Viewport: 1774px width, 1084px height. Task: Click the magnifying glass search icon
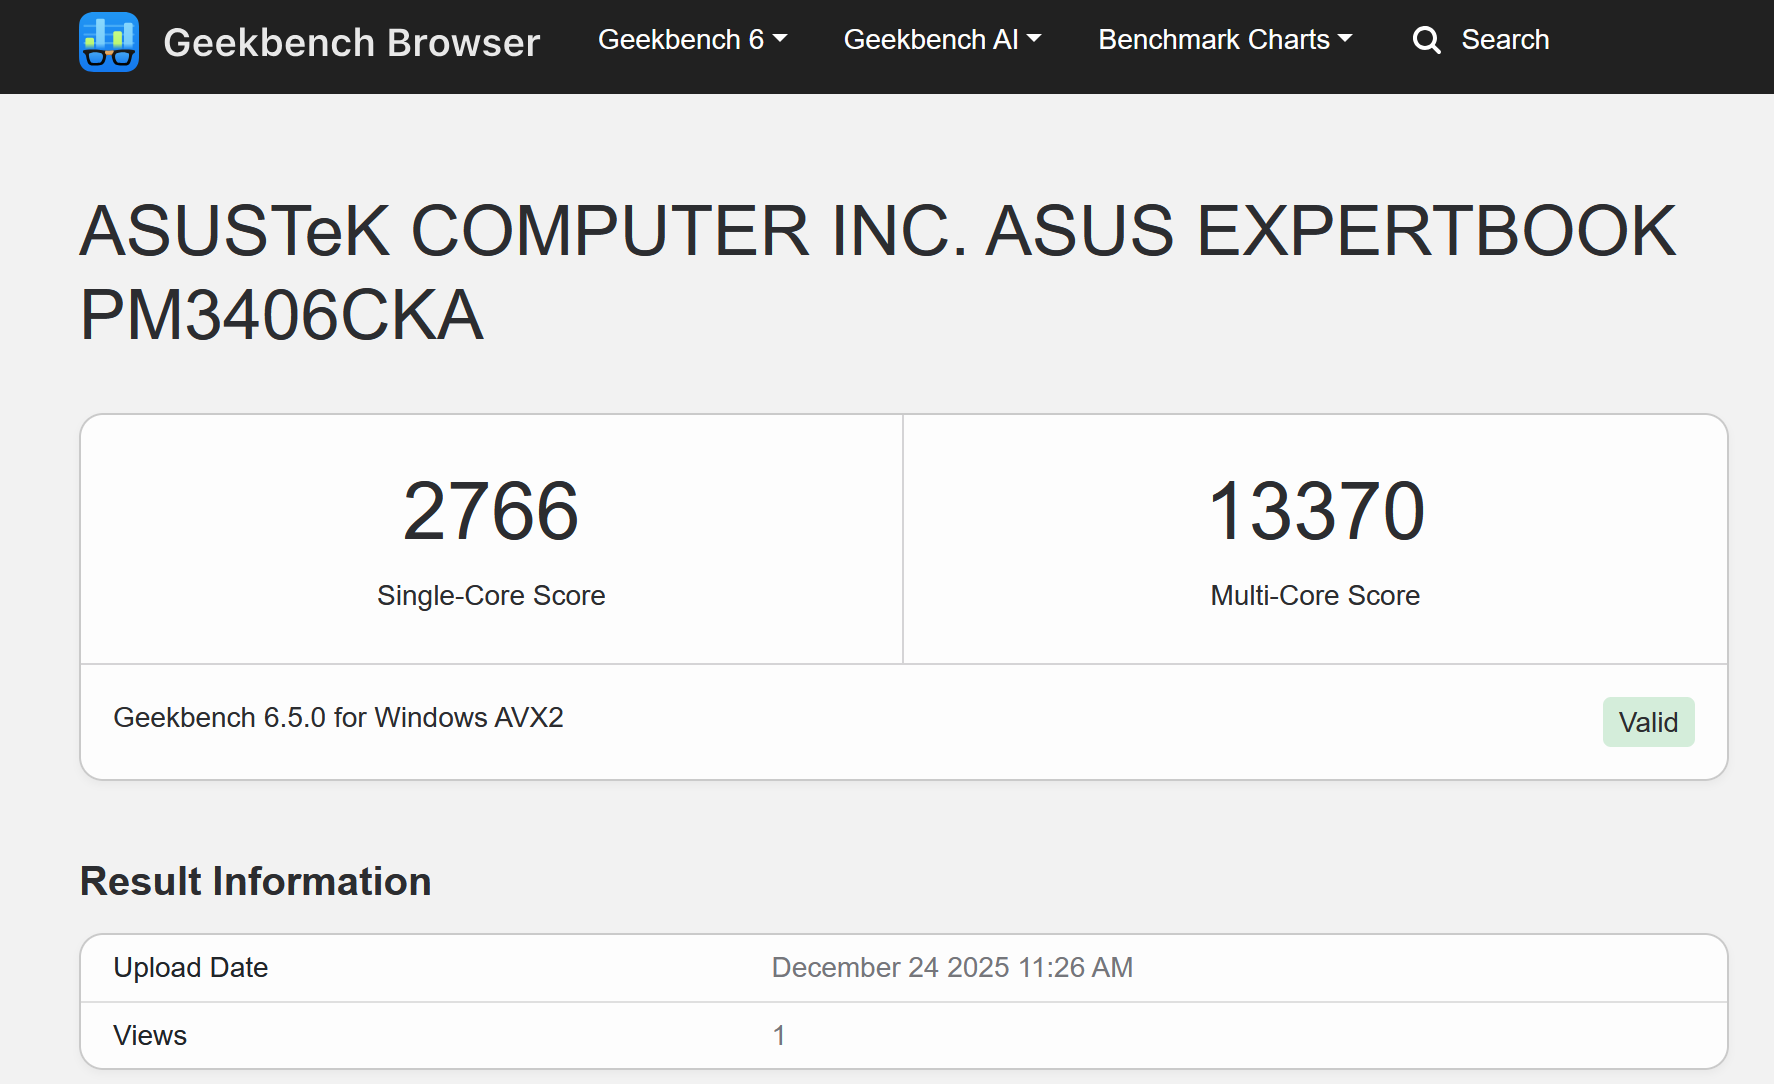1426,40
